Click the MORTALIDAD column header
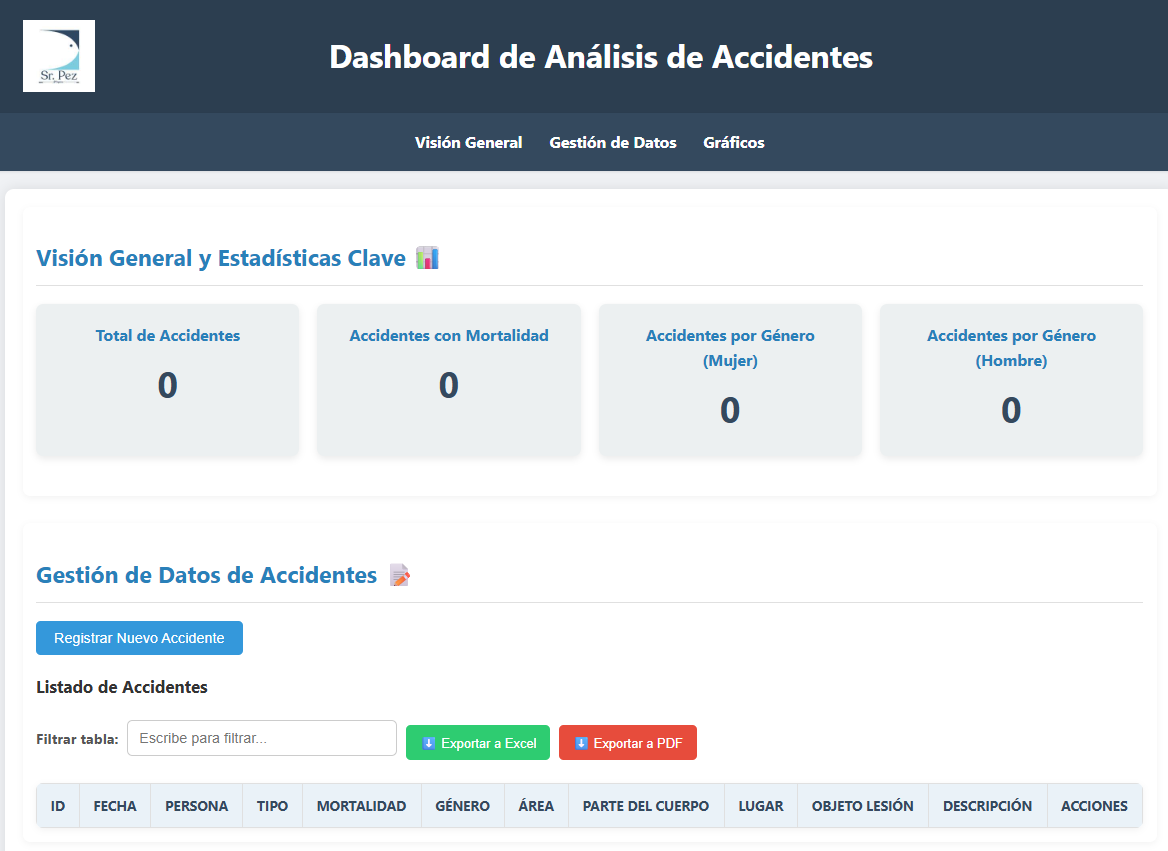 click(361, 806)
